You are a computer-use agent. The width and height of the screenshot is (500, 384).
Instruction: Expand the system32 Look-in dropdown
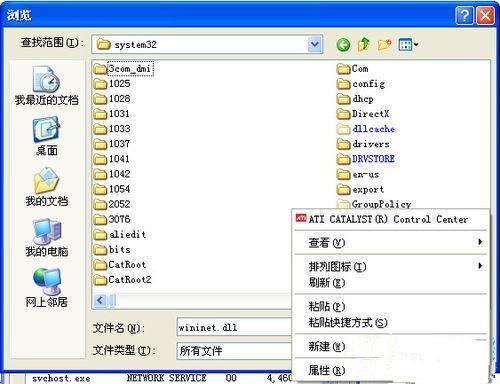[315, 44]
